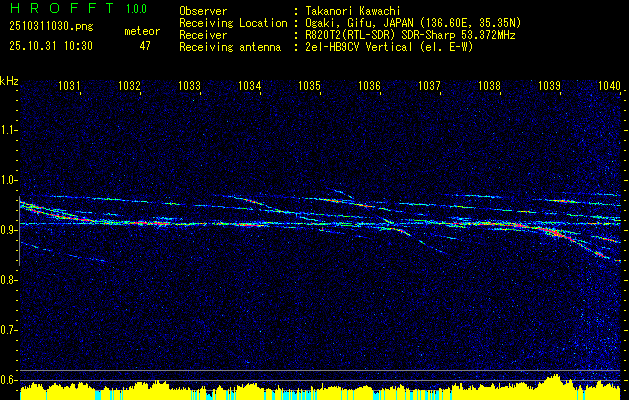Click the 1.1 kHz frequency label
Screen dimensions: 629x400
8,130
